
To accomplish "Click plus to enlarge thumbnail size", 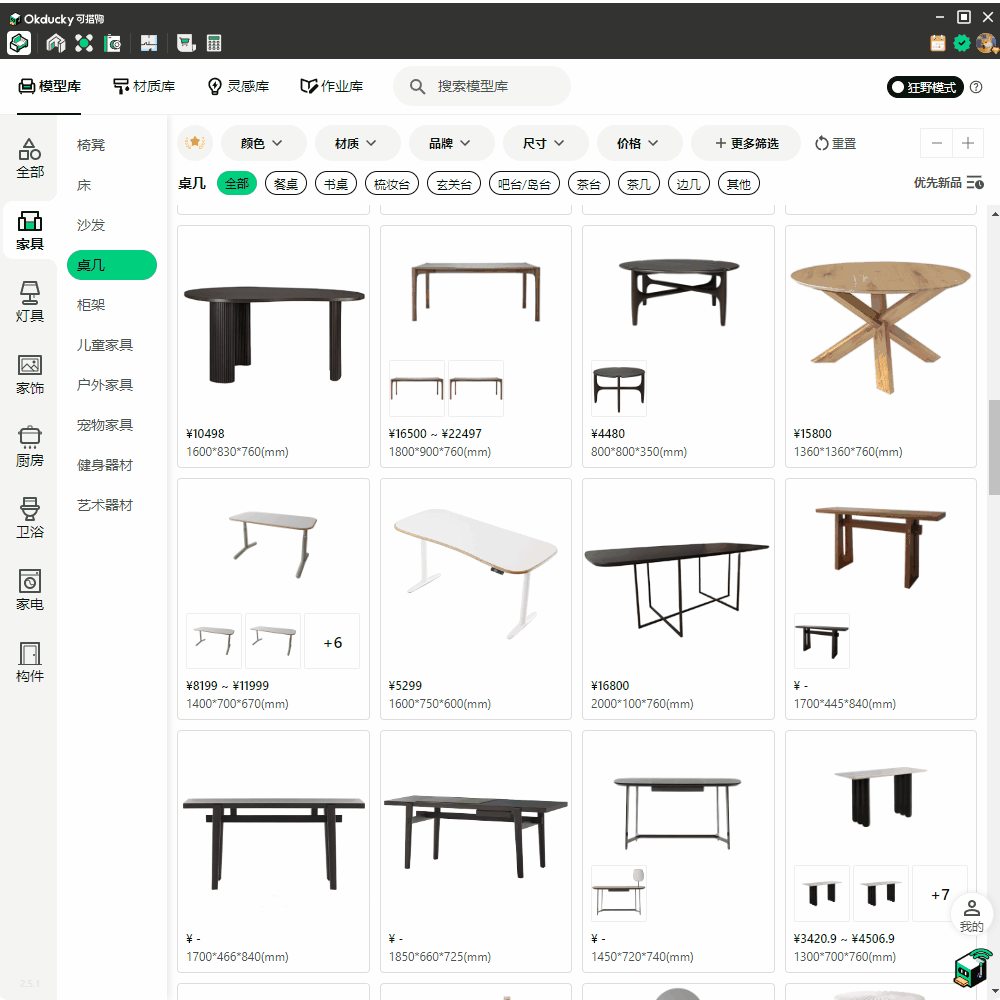I will tap(967, 143).
